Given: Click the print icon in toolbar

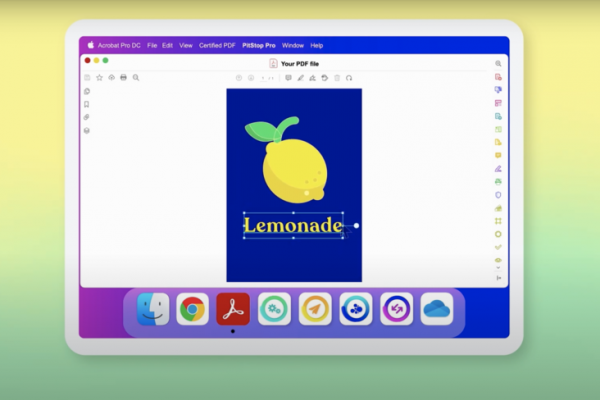Looking at the screenshot, I should [123, 77].
